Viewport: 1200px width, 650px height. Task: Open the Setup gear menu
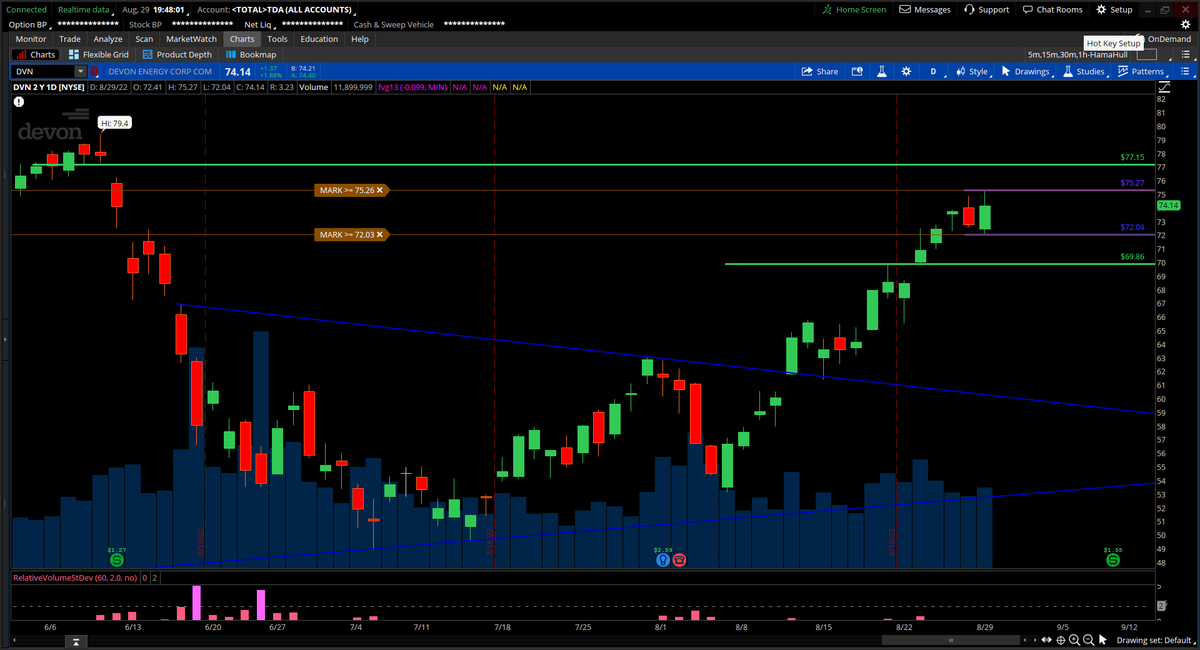click(x=1115, y=9)
